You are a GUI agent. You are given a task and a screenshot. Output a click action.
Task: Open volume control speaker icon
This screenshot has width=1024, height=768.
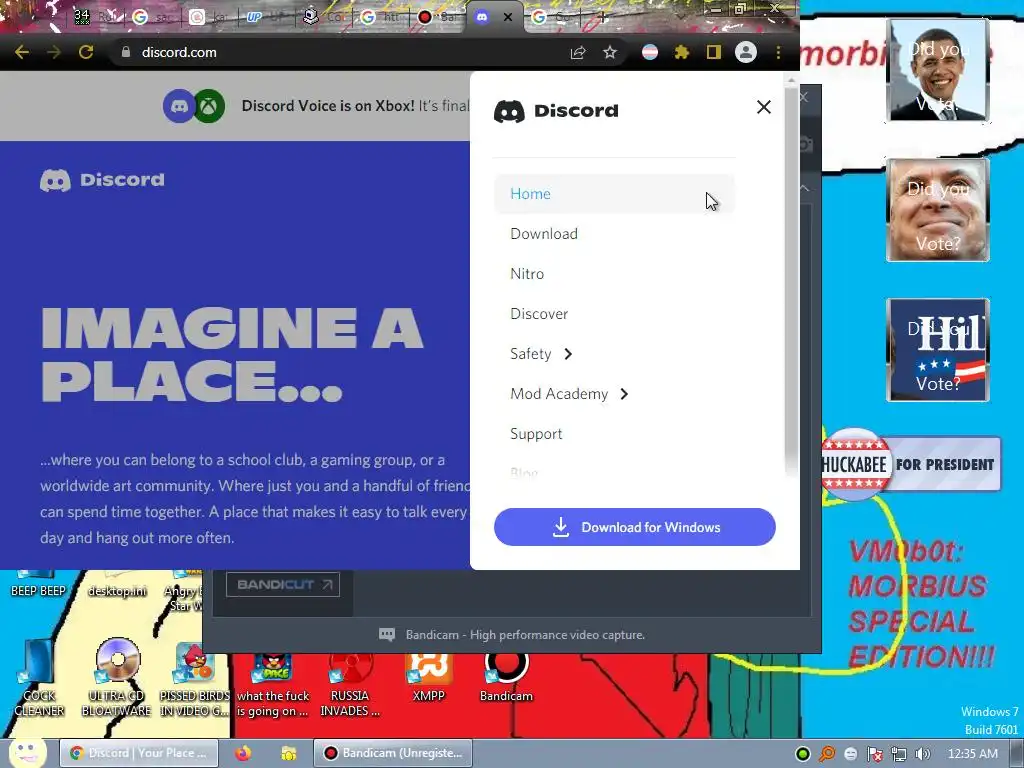coord(922,754)
